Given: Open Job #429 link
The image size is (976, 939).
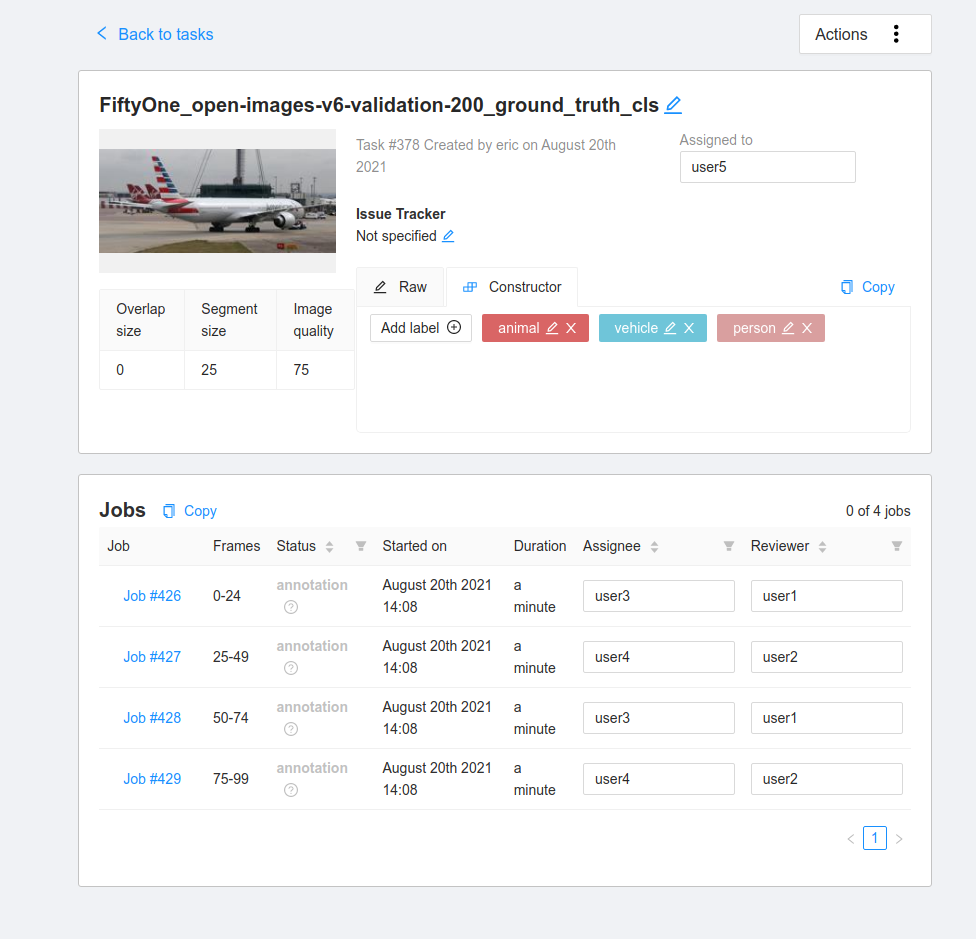Looking at the screenshot, I should click(x=152, y=779).
